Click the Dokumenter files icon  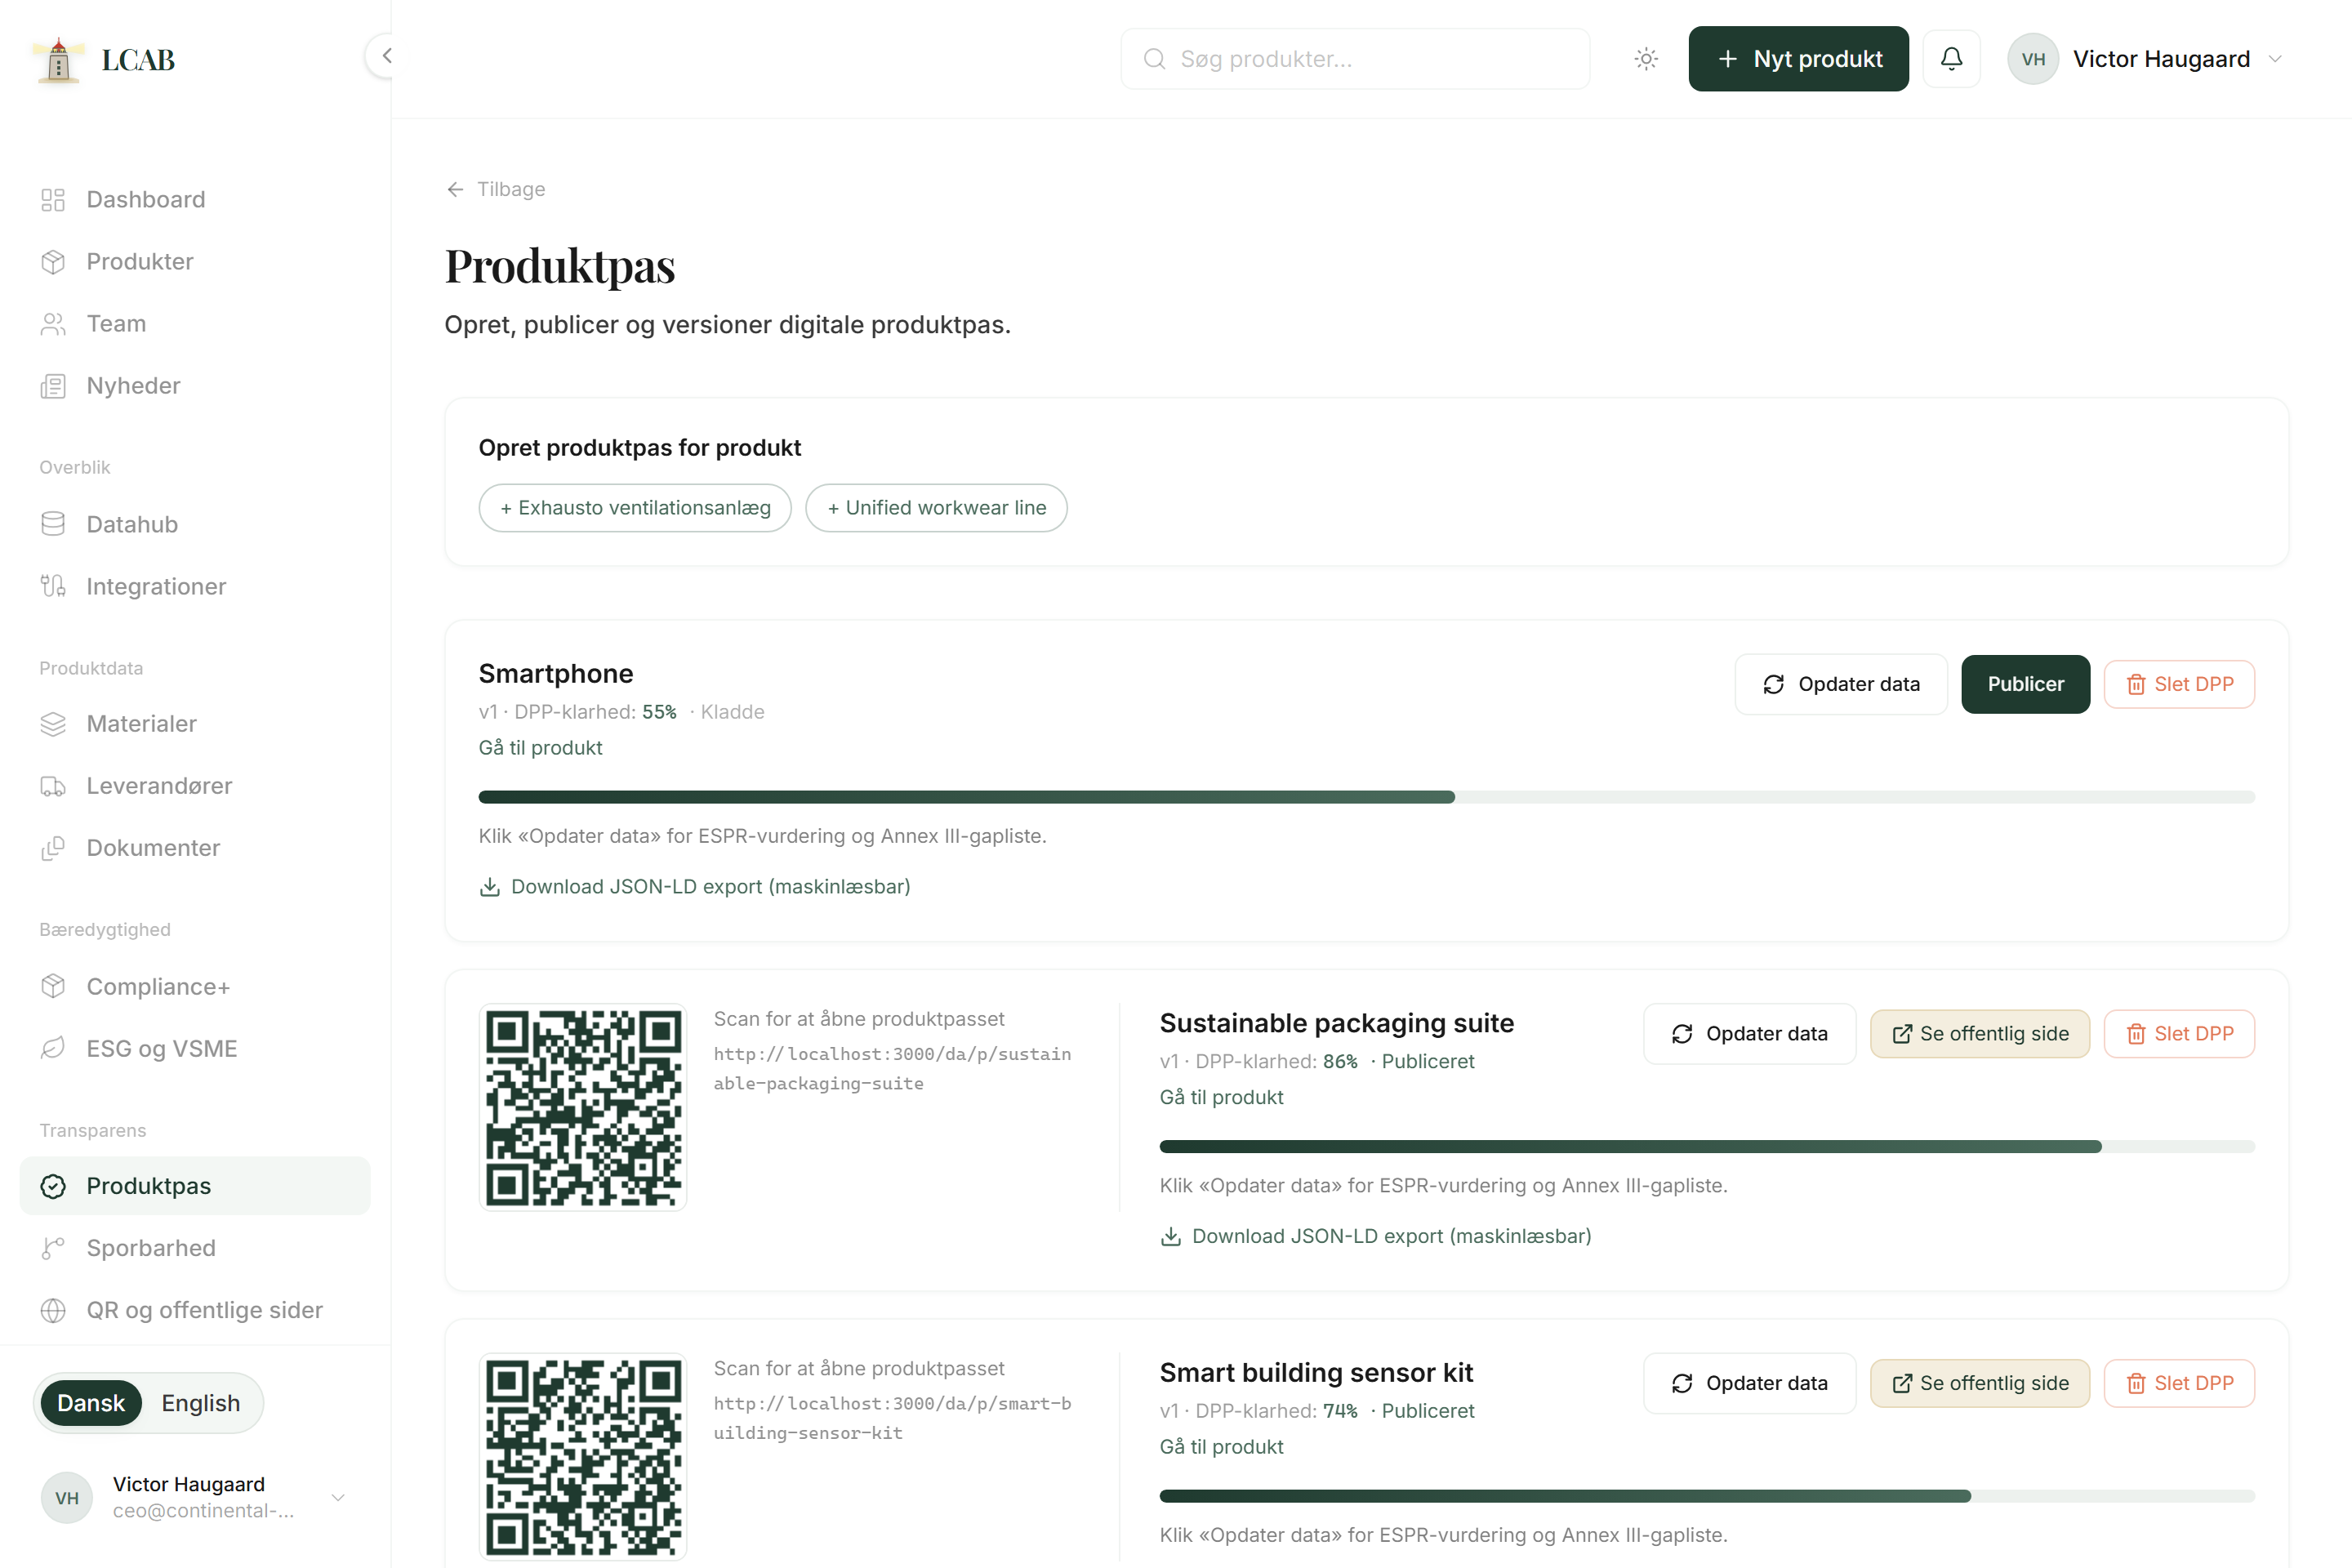point(53,847)
